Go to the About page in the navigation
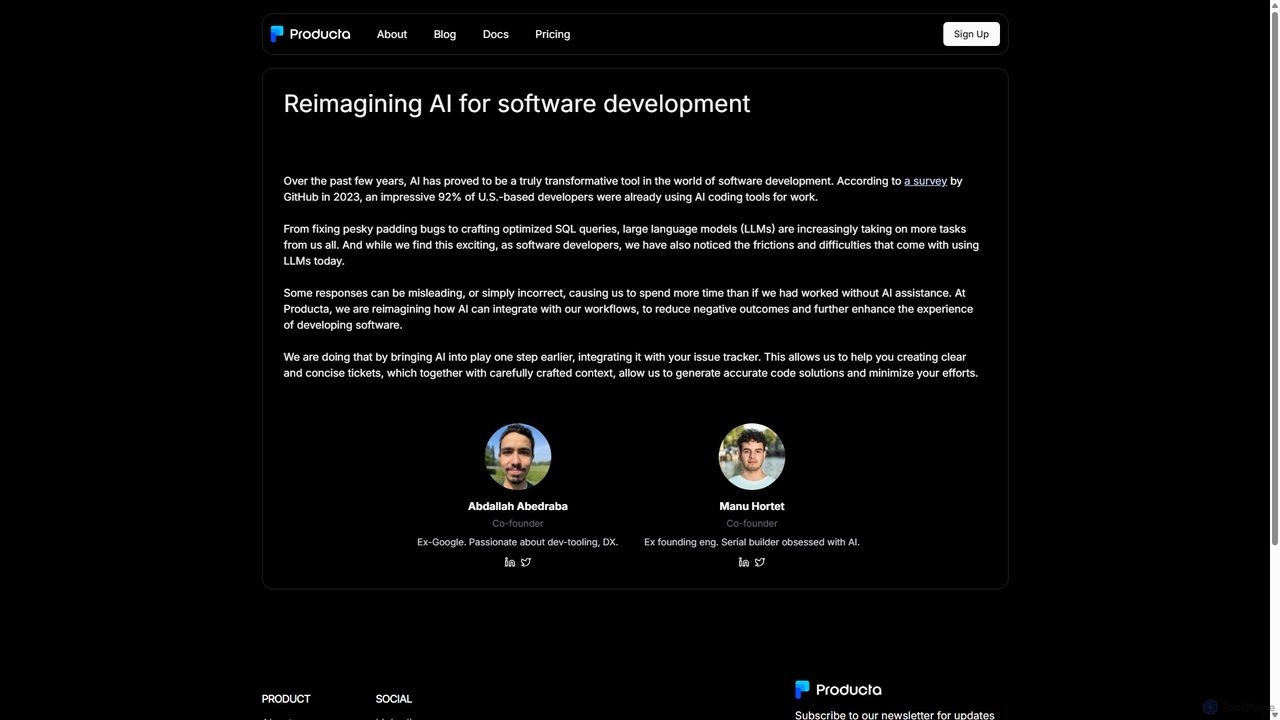This screenshot has height=720, width=1280. pos(392,34)
